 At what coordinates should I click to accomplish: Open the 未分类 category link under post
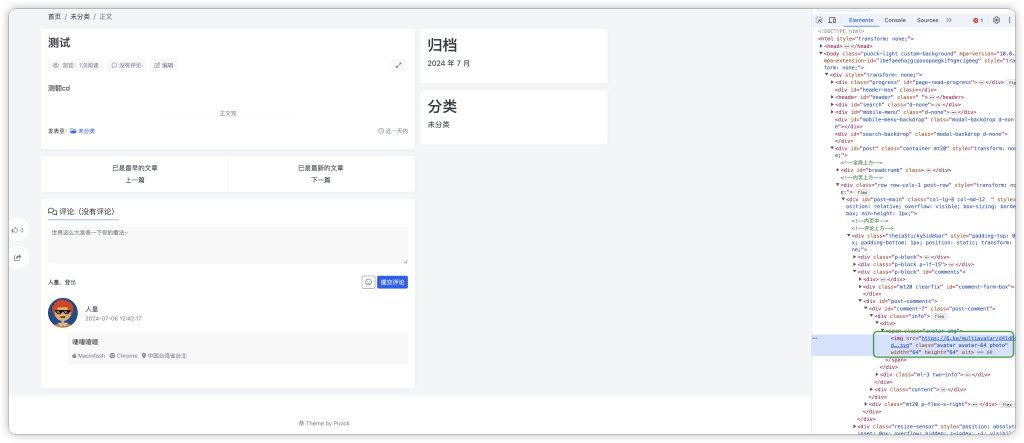click(x=83, y=131)
